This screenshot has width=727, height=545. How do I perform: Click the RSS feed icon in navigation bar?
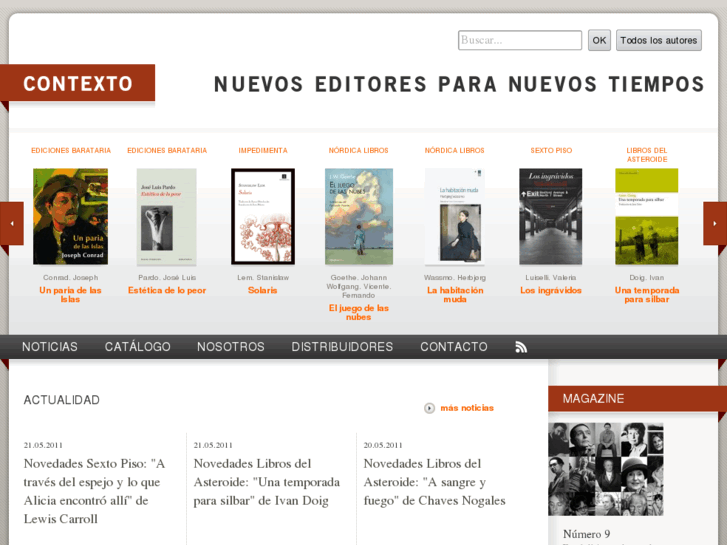tap(521, 347)
